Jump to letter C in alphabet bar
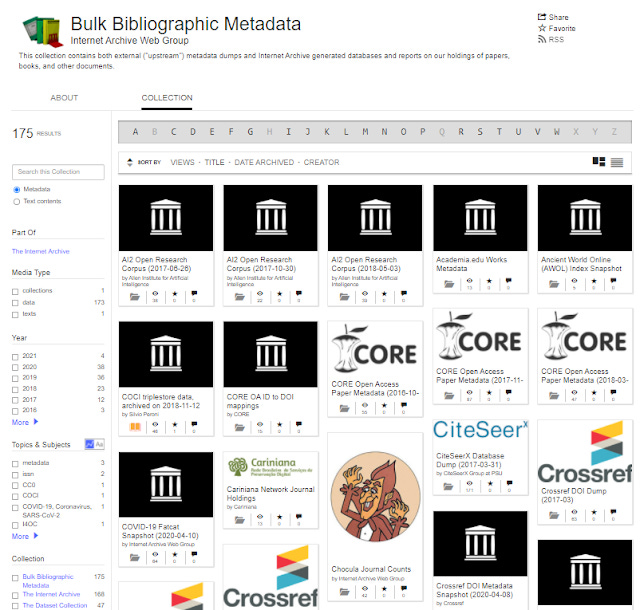Viewport: 640px width, 610px height. point(173,131)
